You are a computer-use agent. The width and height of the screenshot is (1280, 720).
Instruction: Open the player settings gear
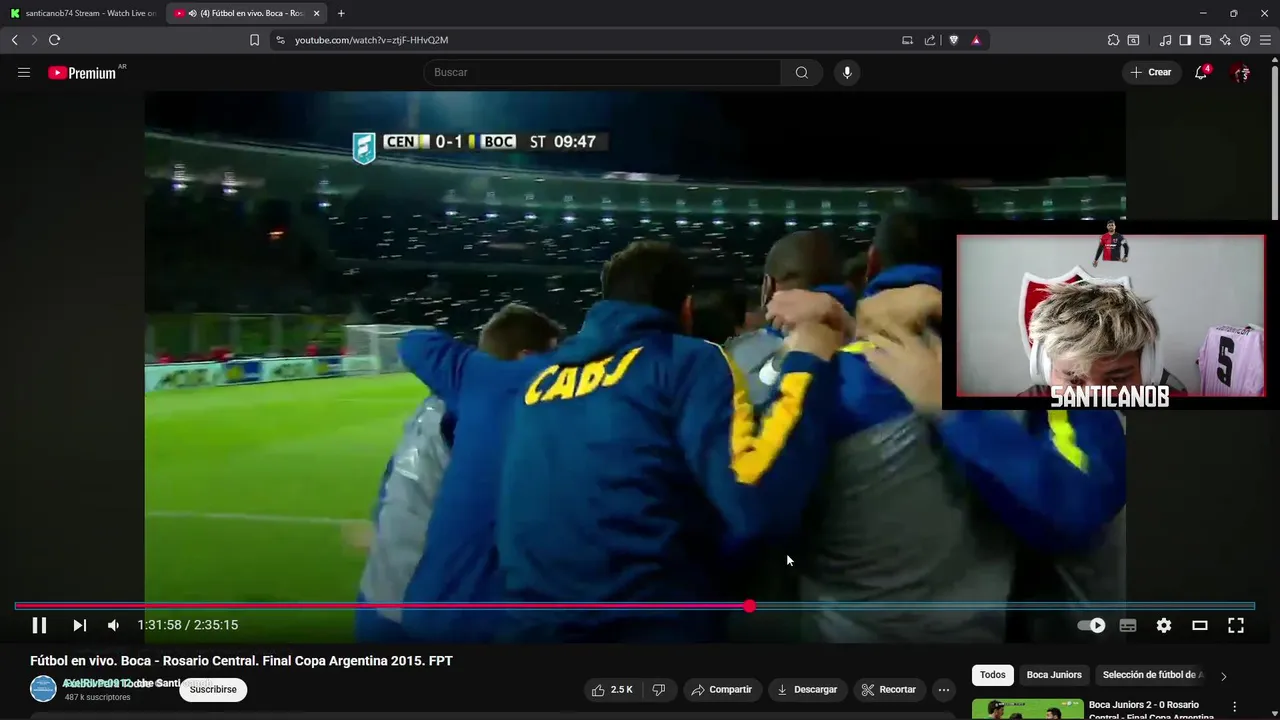point(1164,625)
